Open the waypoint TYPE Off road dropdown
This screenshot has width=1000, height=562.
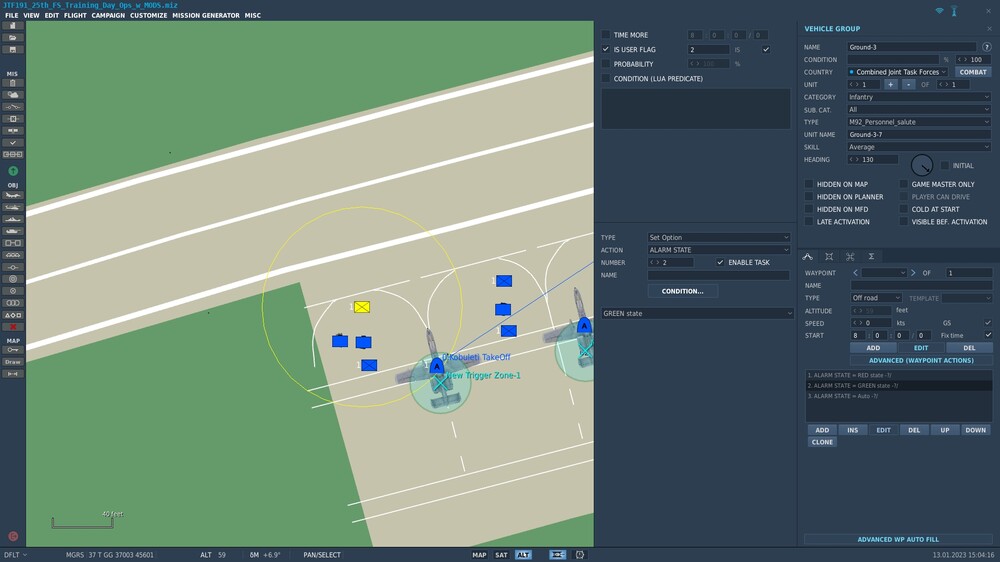876,298
